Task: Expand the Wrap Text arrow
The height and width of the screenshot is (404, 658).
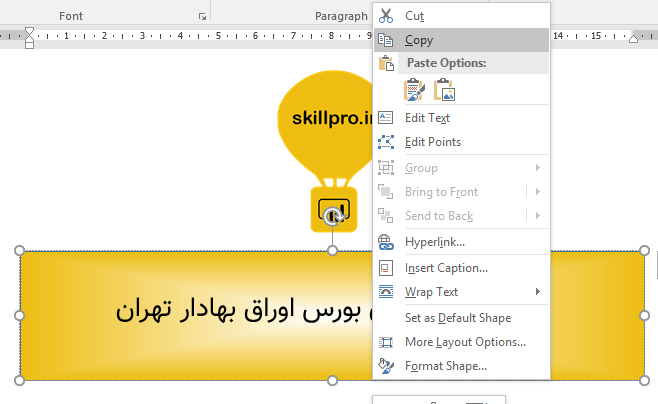Action: point(538,292)
